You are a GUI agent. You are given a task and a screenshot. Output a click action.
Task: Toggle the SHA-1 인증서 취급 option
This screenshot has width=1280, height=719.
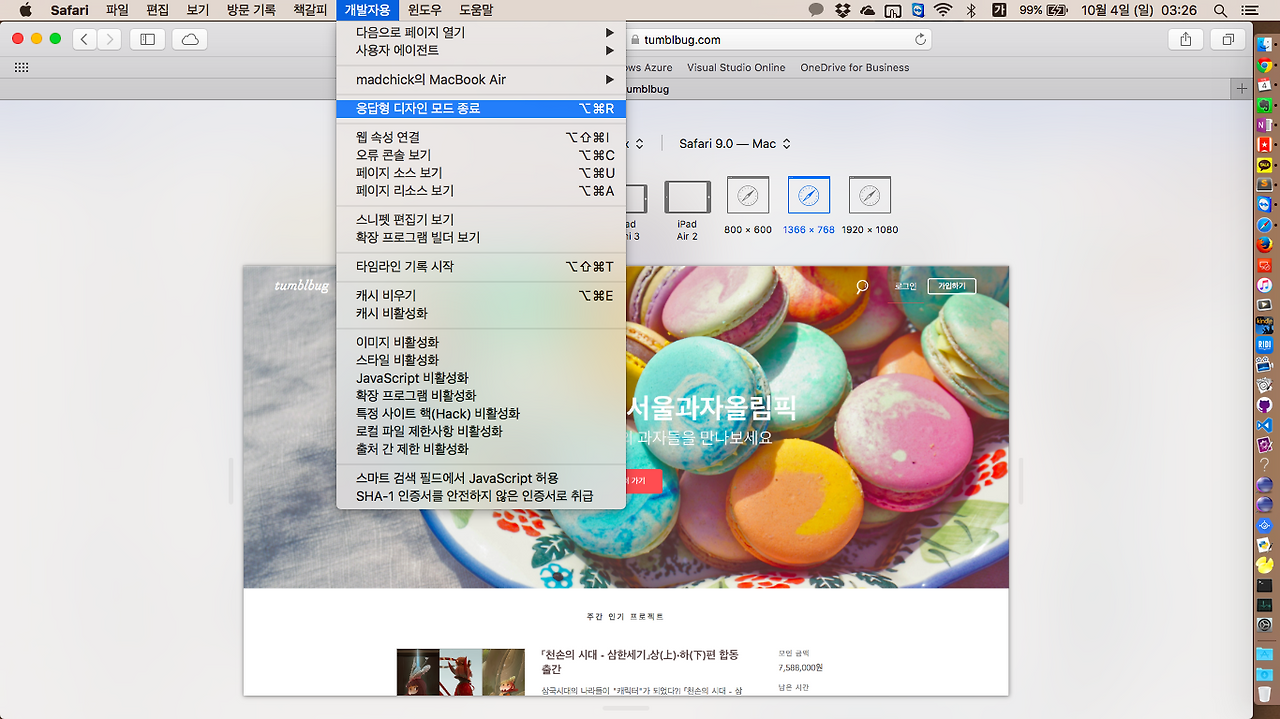pos(481,497)
